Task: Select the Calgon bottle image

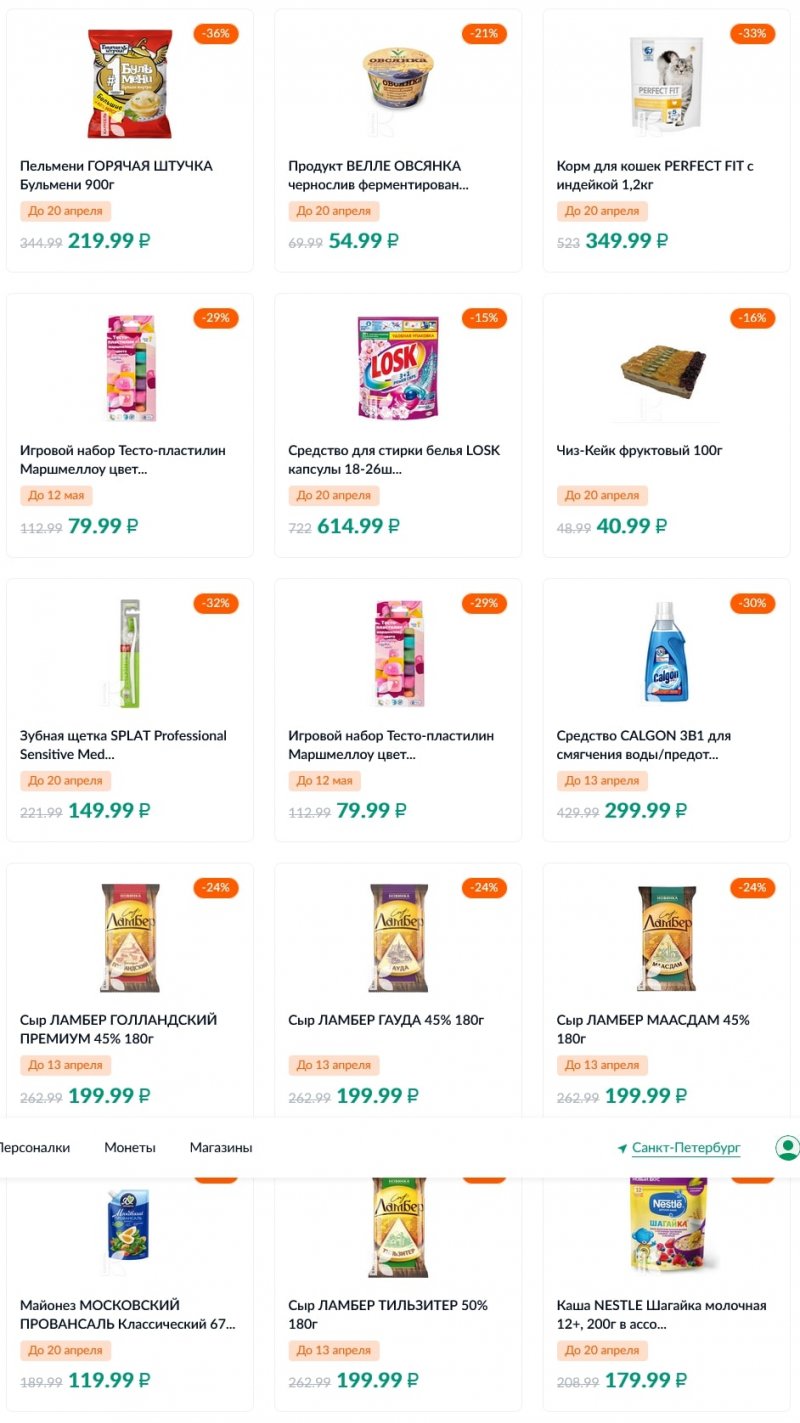Action: point(666,653)
